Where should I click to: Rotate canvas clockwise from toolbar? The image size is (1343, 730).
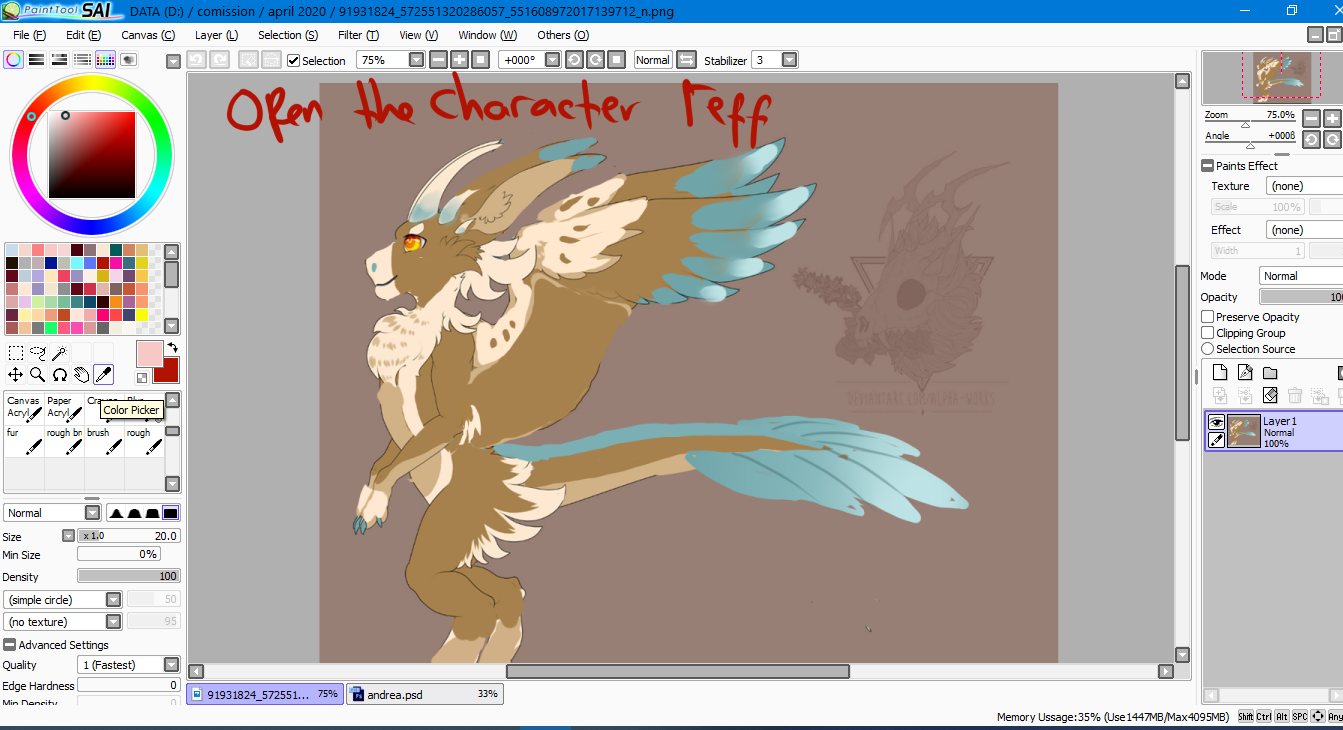coord(596,60)
